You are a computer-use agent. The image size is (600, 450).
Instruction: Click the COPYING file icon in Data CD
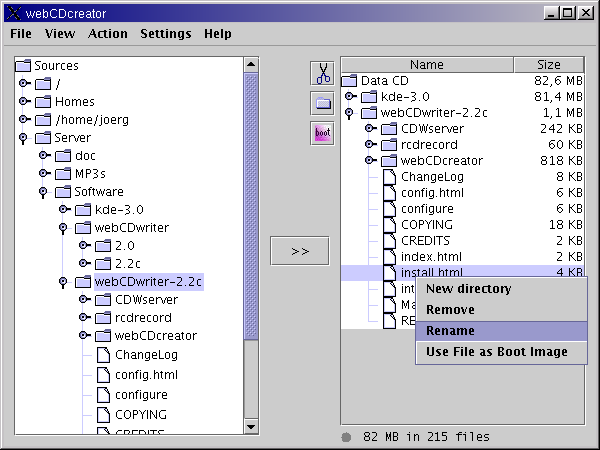point(390,225)
